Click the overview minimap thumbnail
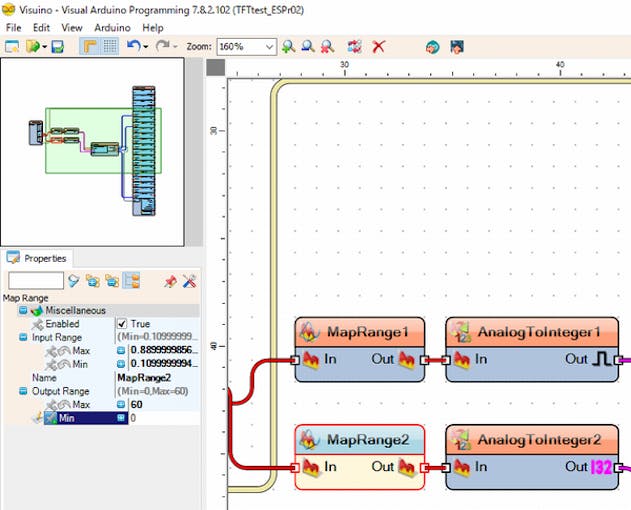The image size is (631, 510). coord(93,152)
